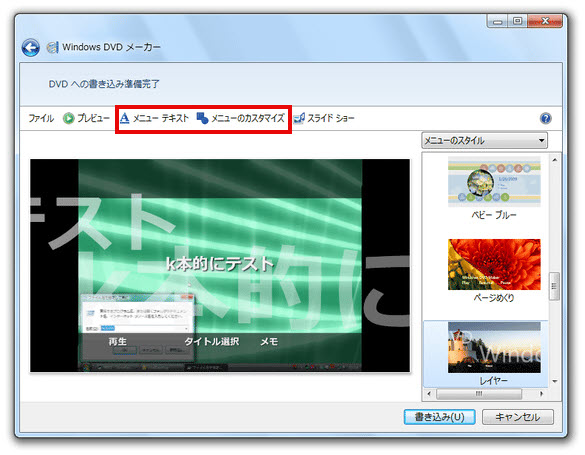Click style list scroll down arrow
Viewport: 585px width, 455px height.
(x=555, y=382)
